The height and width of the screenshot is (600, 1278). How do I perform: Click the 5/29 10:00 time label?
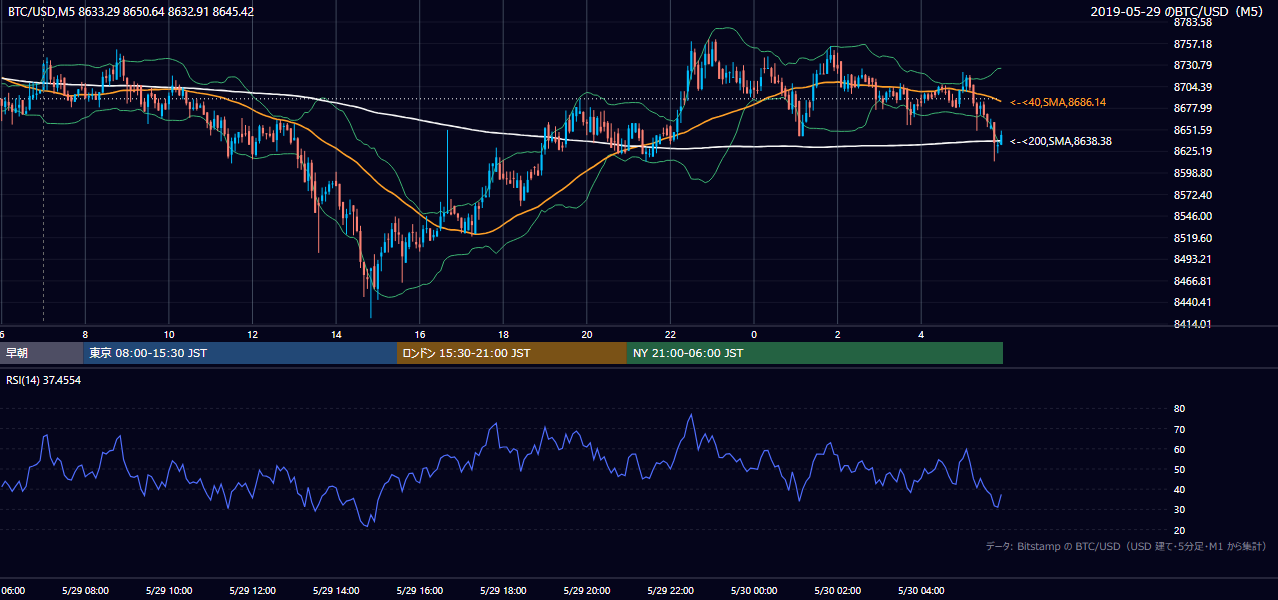pos(167,590)
